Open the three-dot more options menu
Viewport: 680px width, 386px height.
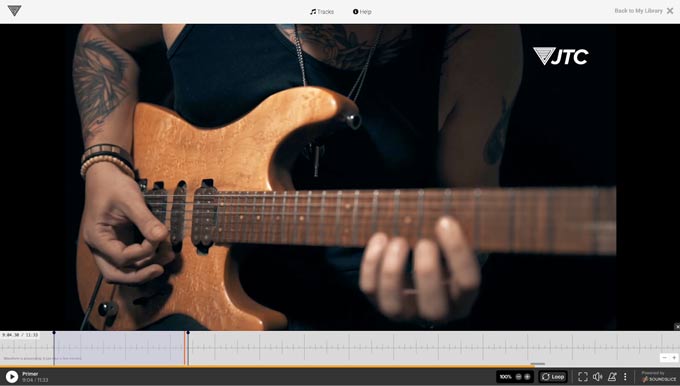(625, 377)
